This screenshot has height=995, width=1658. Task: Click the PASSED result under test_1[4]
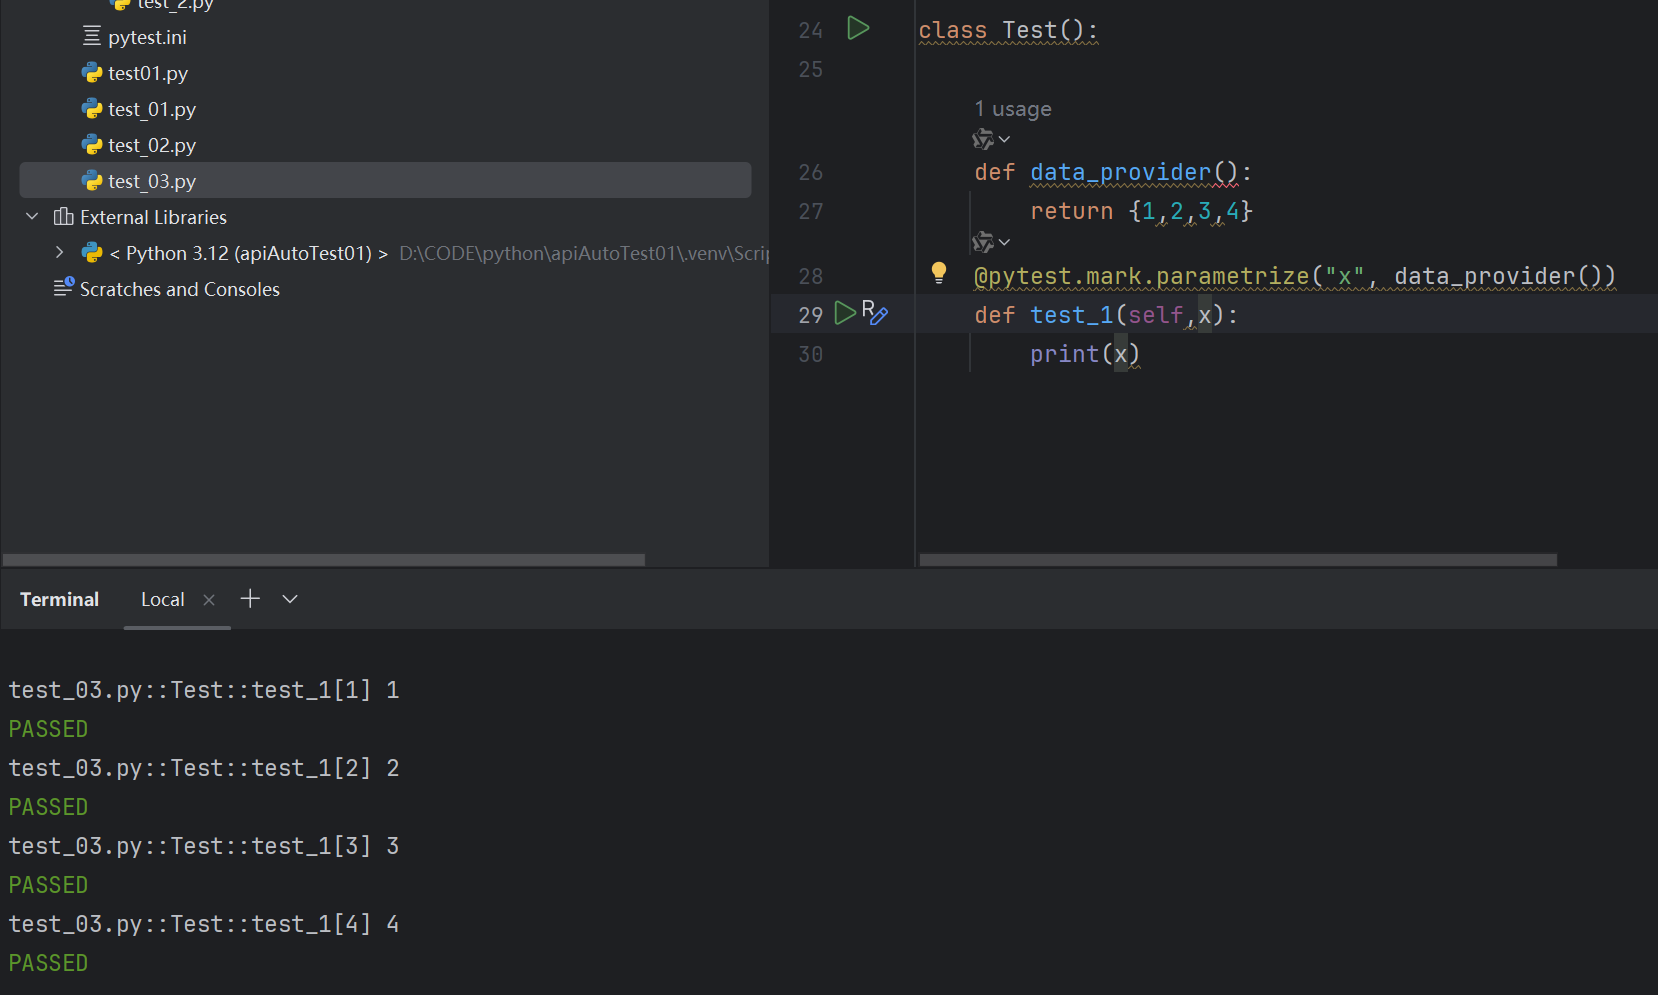click(x=48, y=963)
